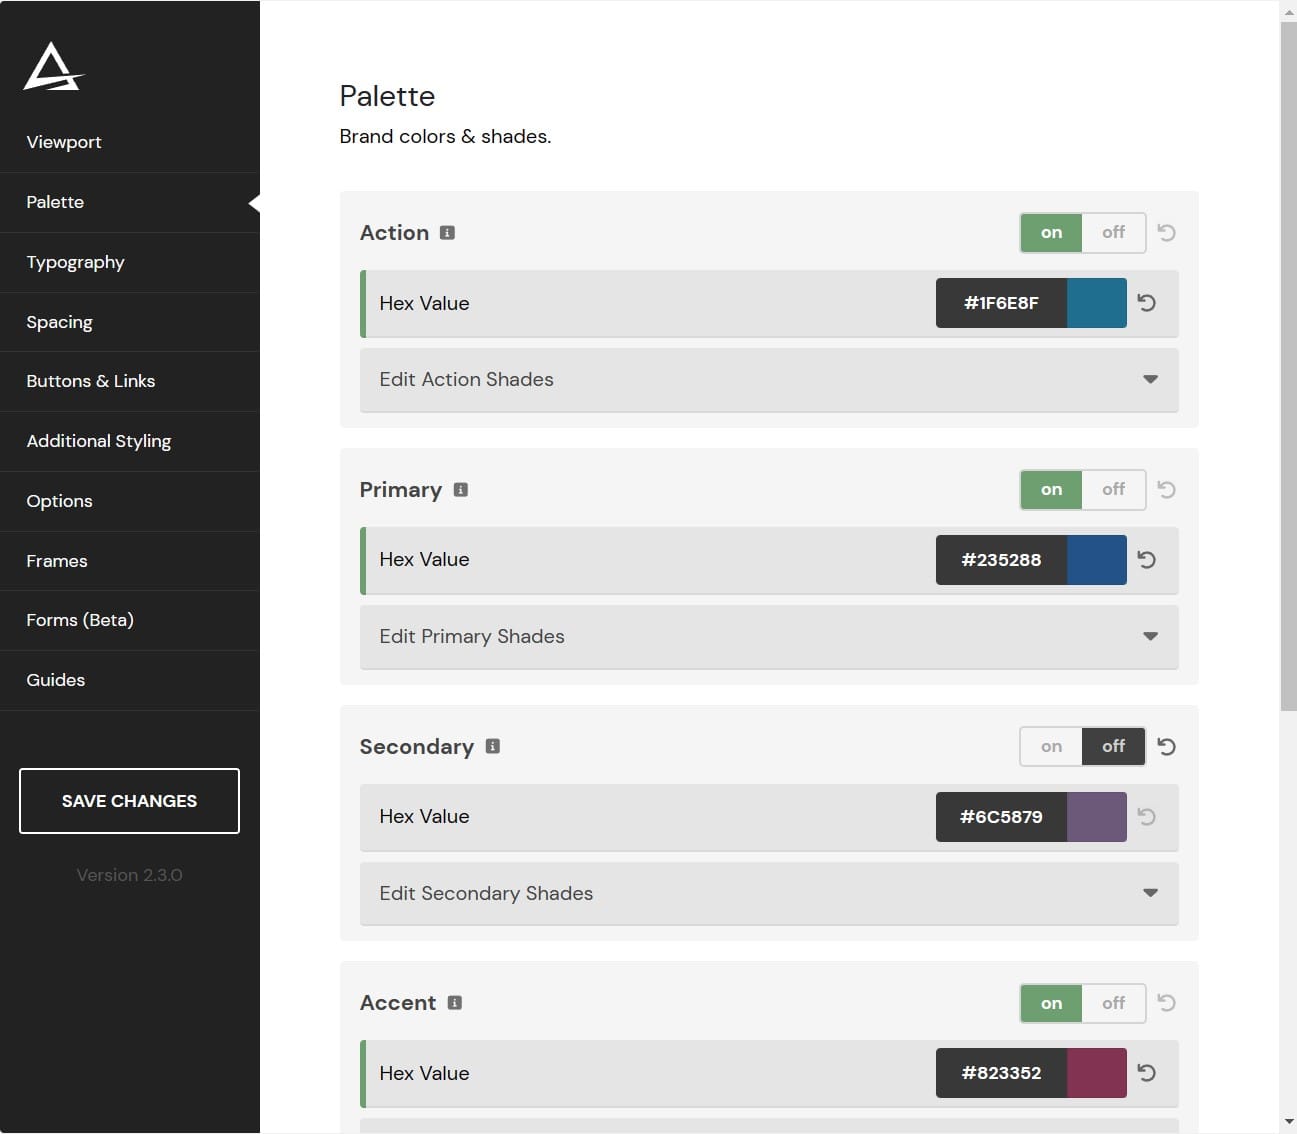Click the info icon next to Accent
1297x1134 pixels.
(x=455, y=1002)
